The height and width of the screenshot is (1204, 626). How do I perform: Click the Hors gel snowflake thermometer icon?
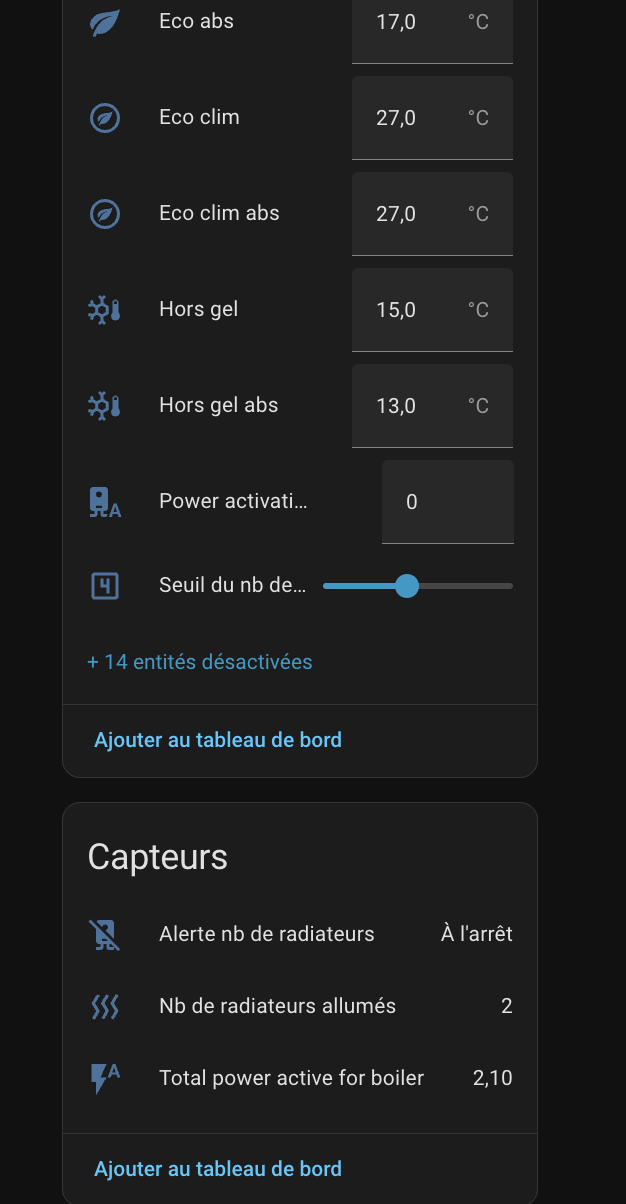[x=105, y=310]
